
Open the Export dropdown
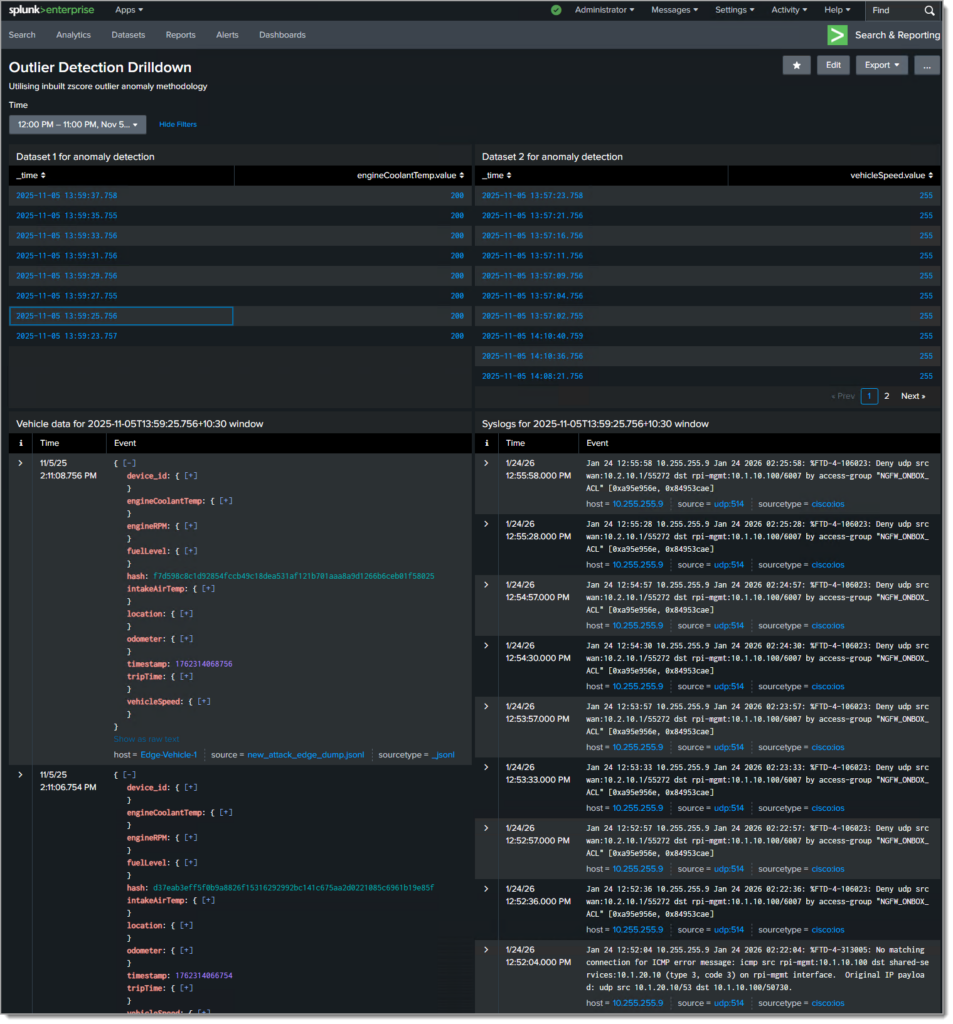882,65
